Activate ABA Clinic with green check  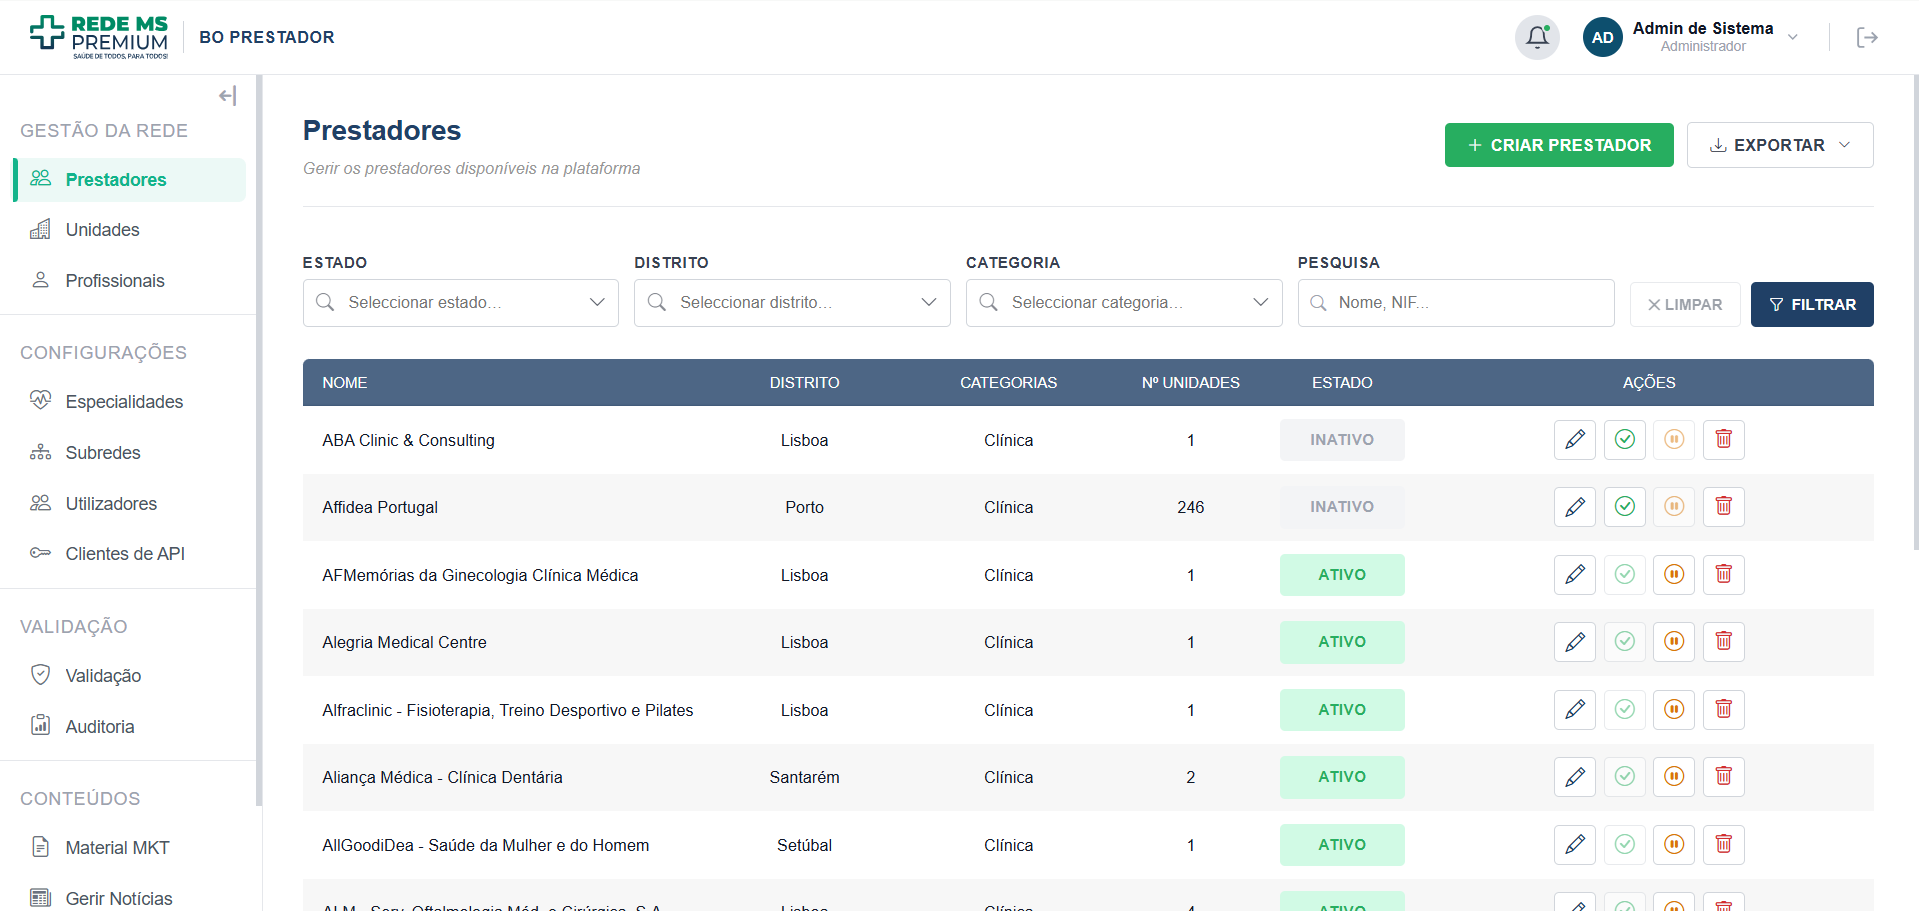[1625, 440]
